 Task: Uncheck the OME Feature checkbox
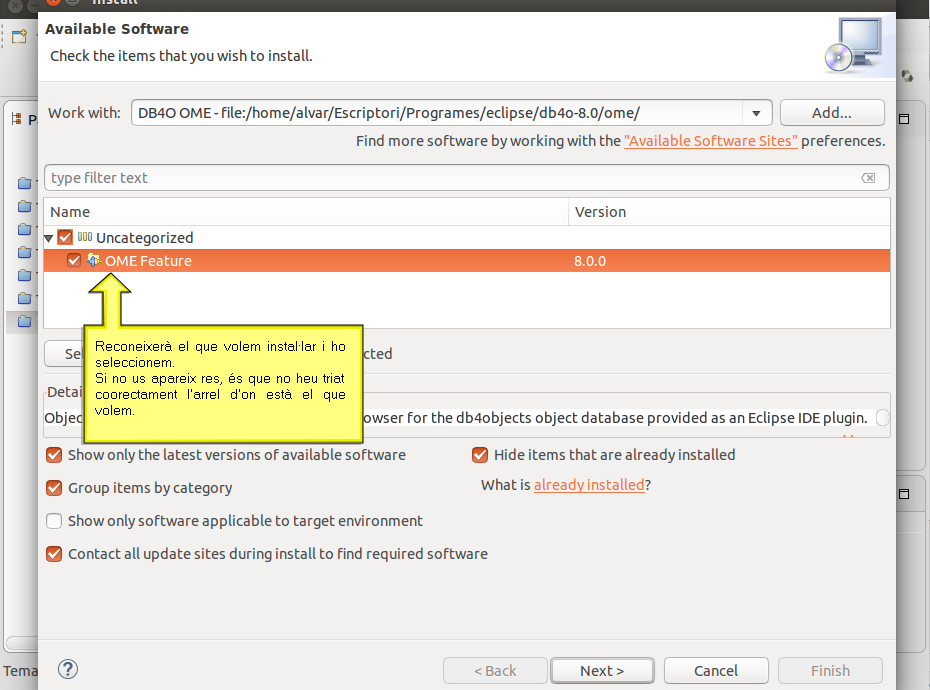tap(74, 260)
